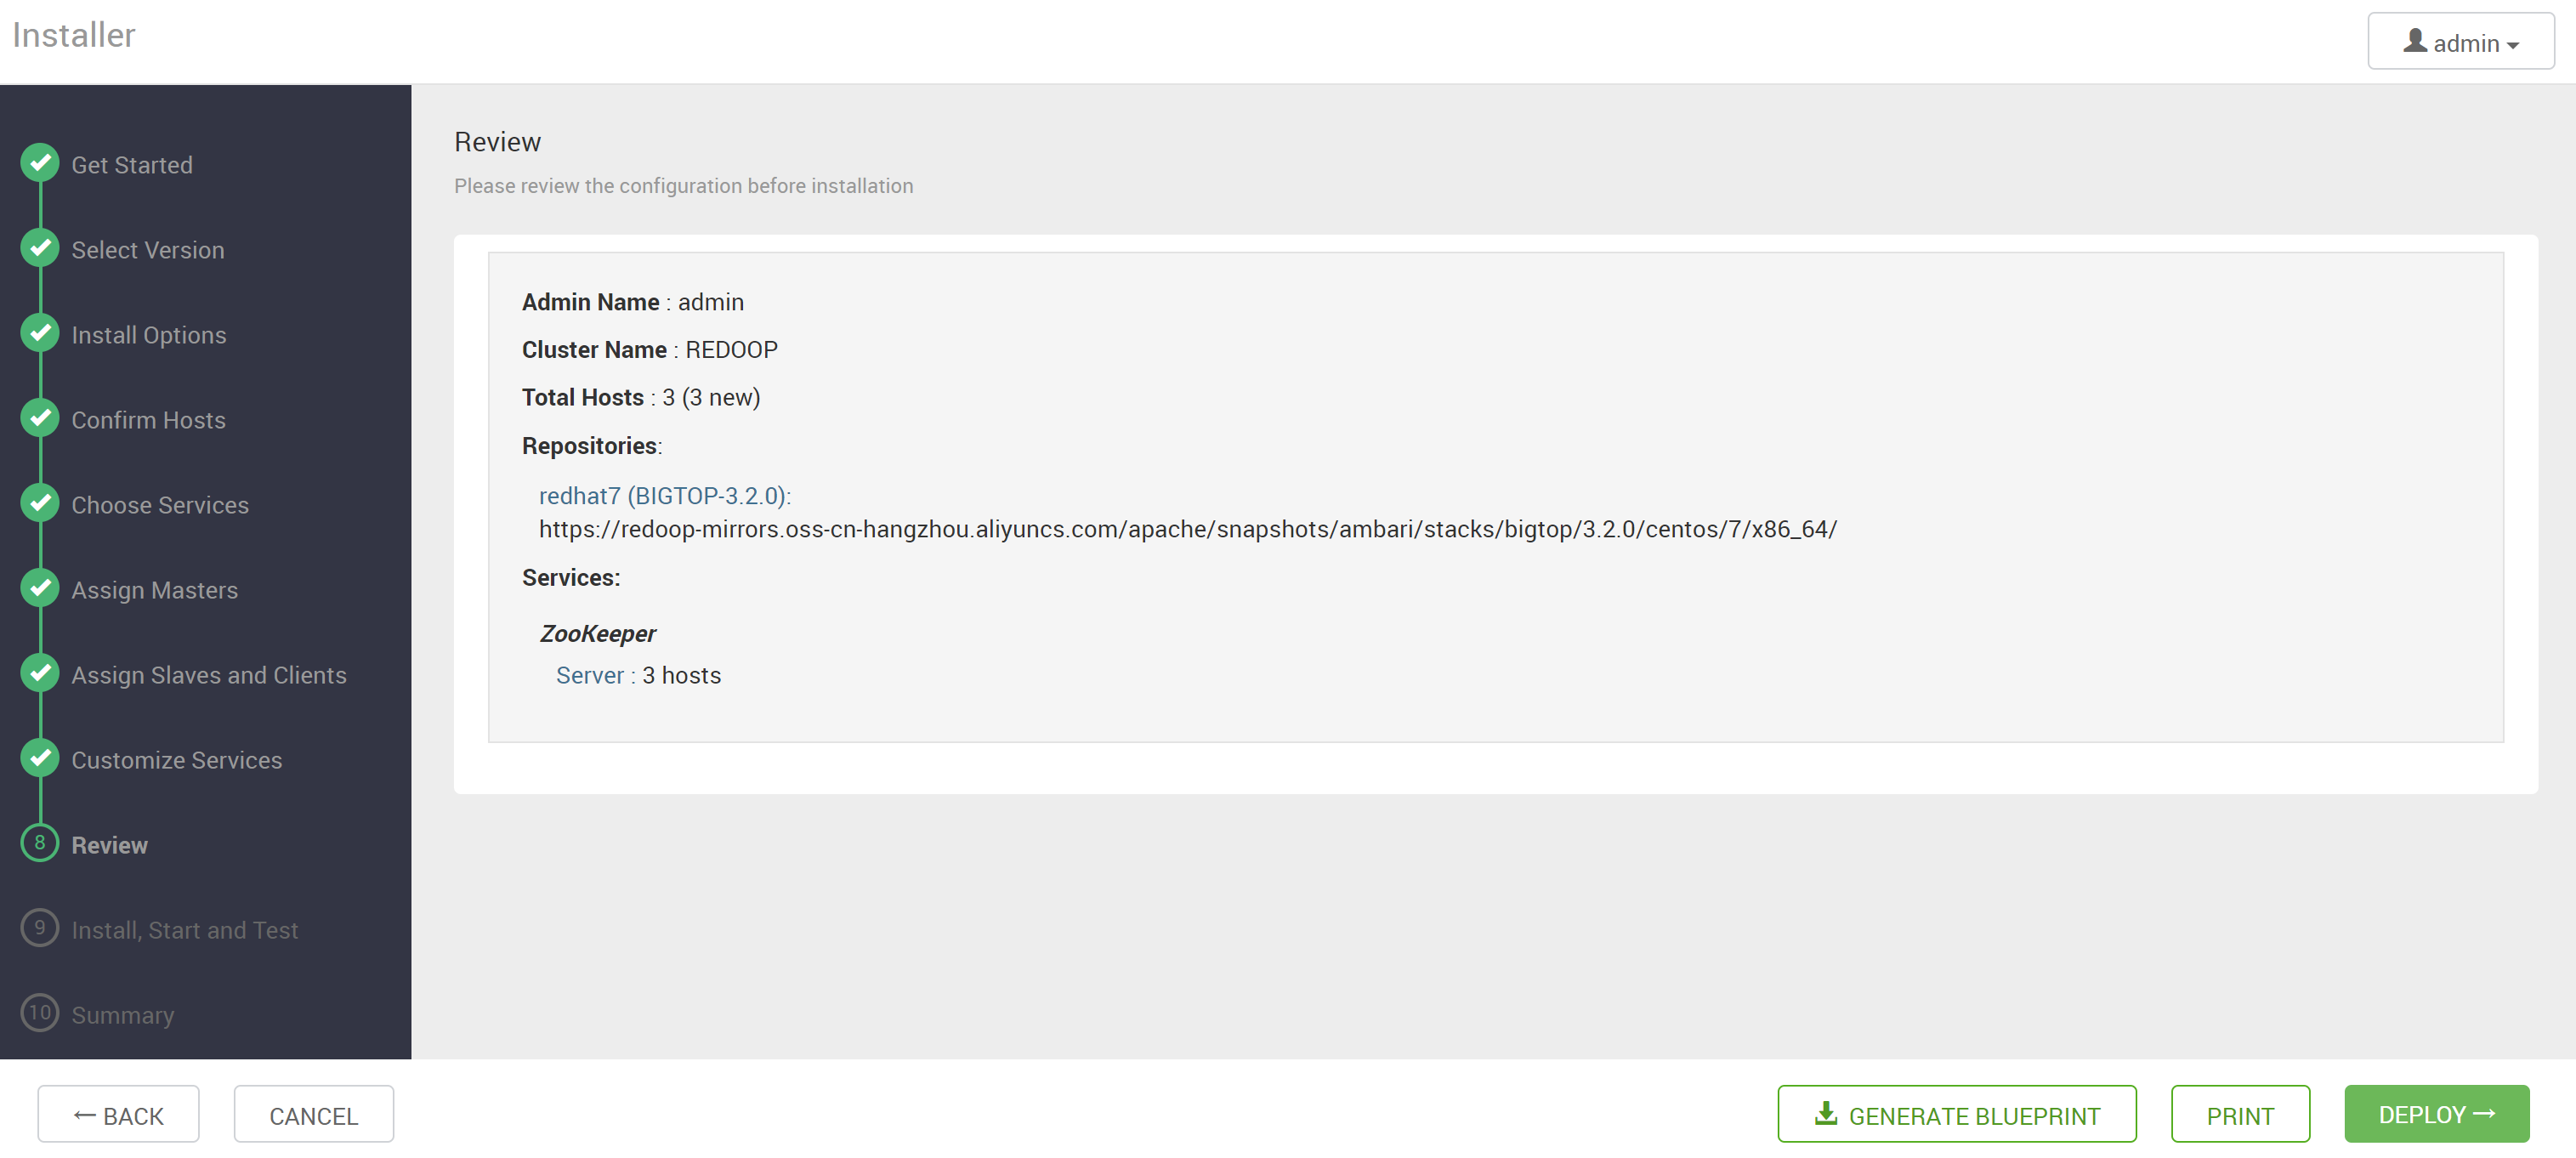Open the Summary wizard step

tap(122, 1015)
